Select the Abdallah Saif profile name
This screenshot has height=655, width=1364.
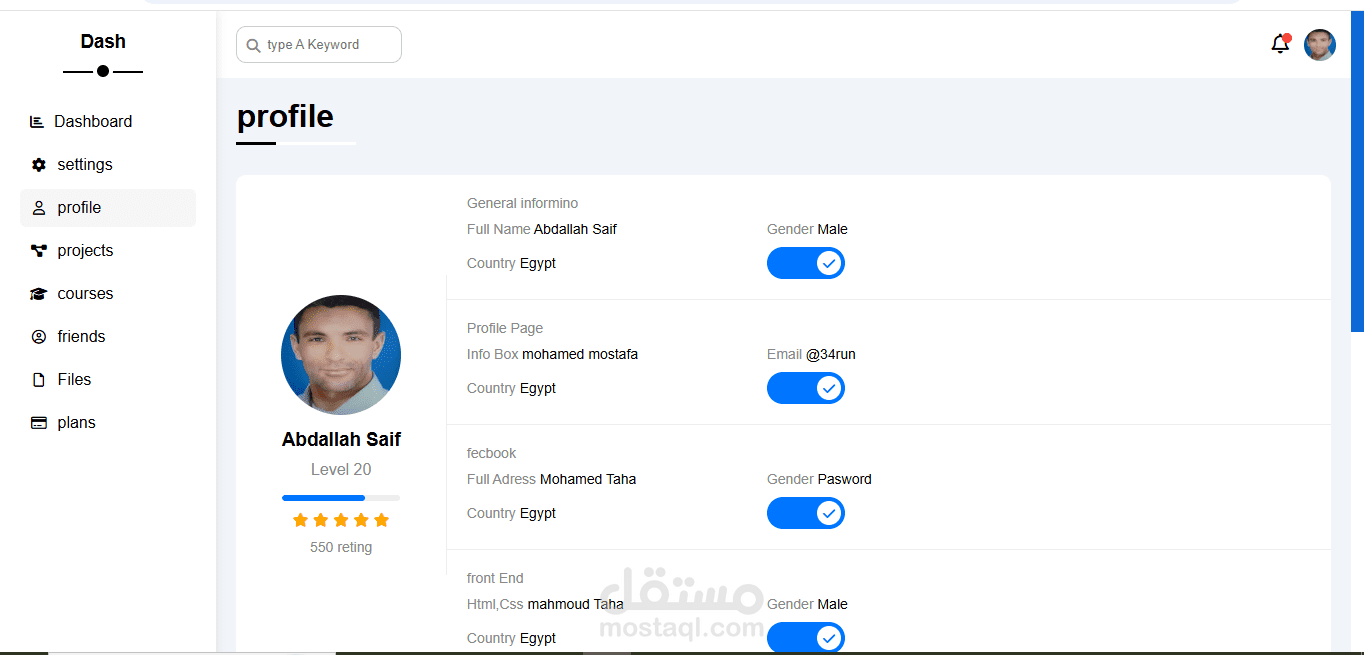click(341, 439)
